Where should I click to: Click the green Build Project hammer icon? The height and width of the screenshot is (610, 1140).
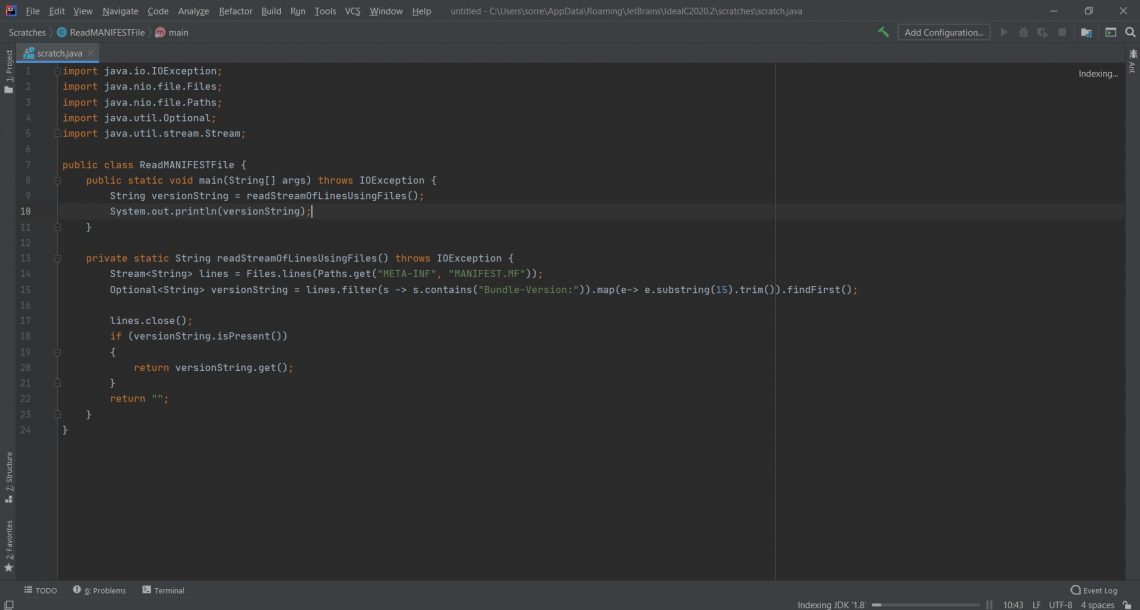pos(883,32)
